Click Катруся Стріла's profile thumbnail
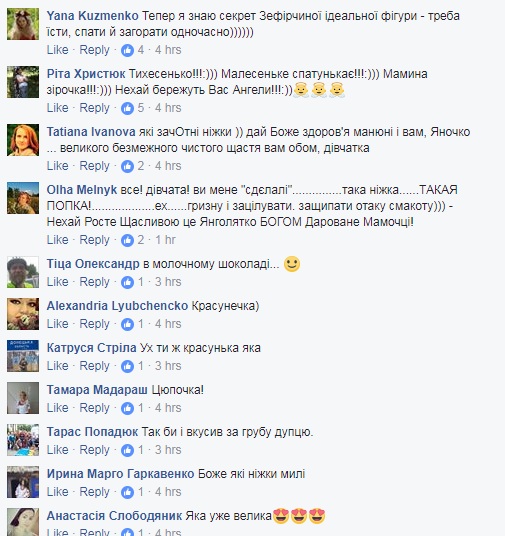Screen dimensions: 505x536 (23, 356)
